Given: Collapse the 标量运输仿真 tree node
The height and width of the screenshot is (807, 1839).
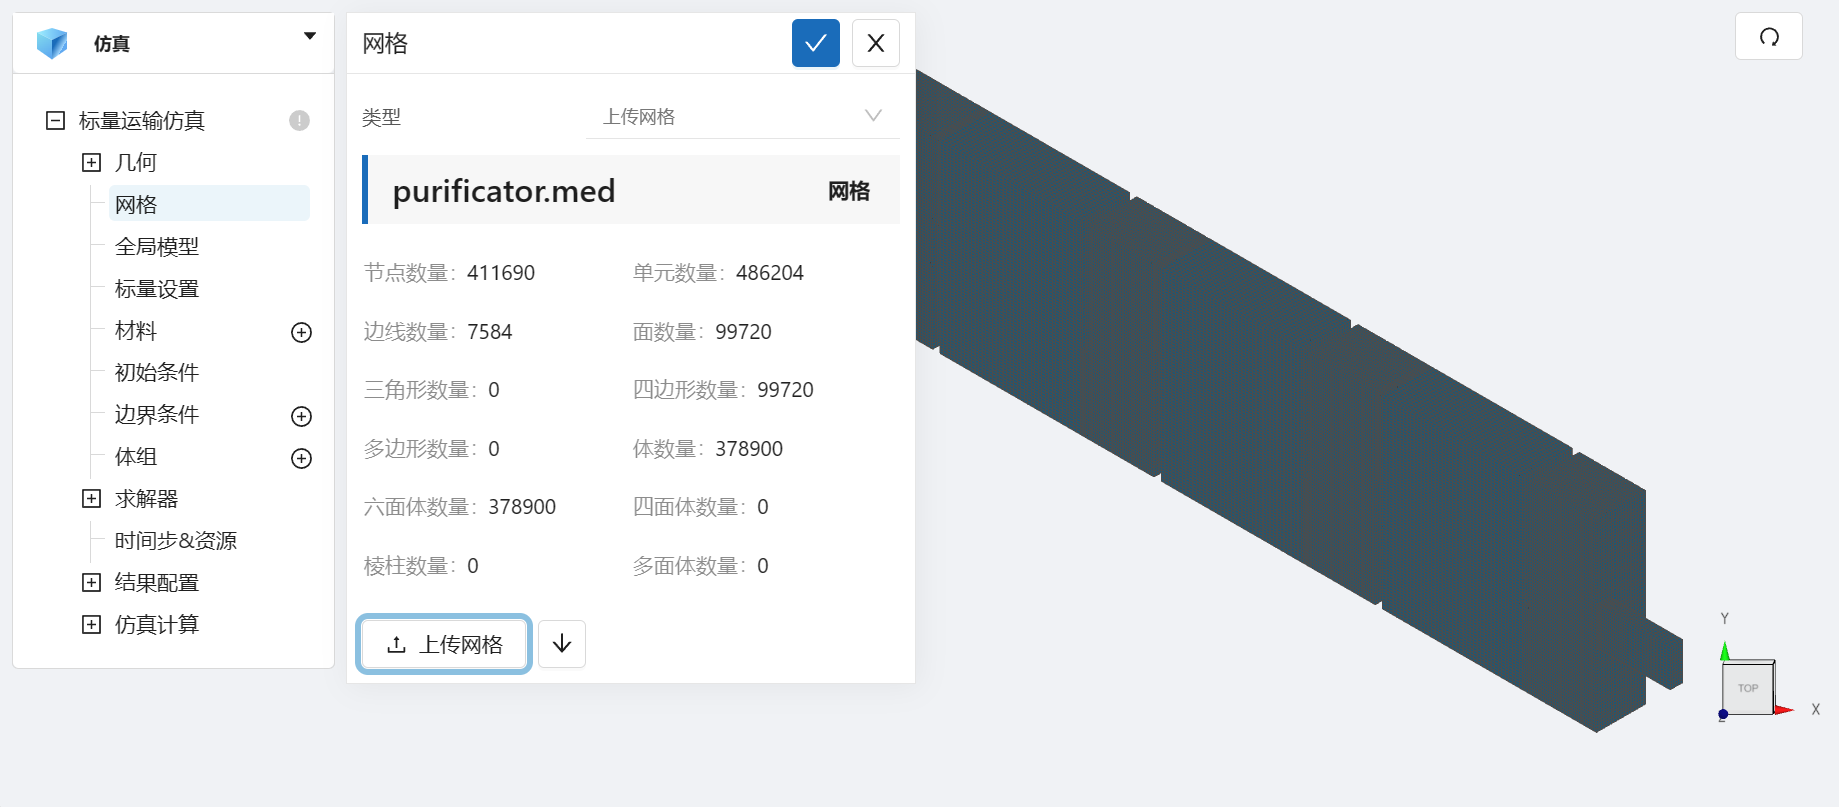Looking at the screenshot, I should pos(56,121).
